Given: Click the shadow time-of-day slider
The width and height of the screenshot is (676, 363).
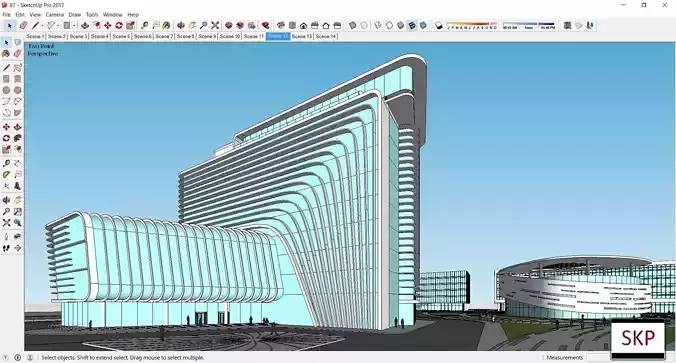Looking at the screenshot, I should coord(529,25).
